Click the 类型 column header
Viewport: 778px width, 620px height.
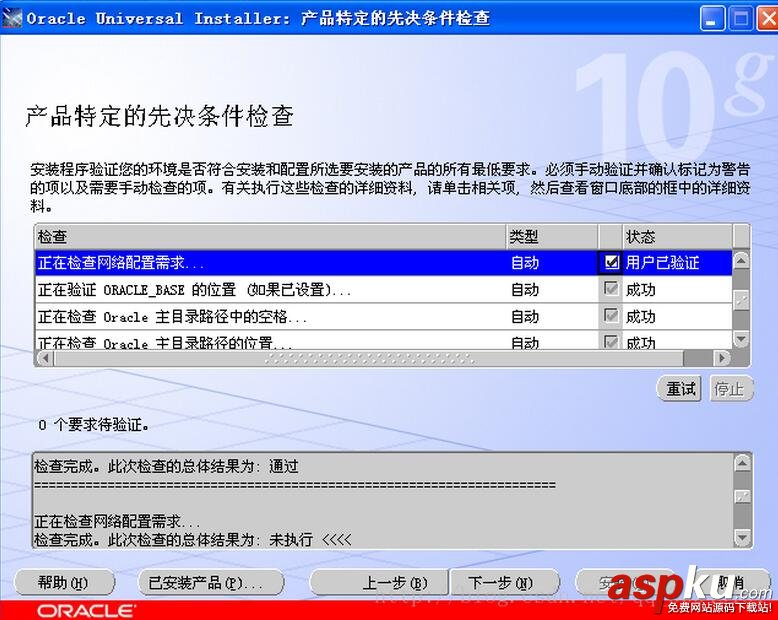click(552, 237)
